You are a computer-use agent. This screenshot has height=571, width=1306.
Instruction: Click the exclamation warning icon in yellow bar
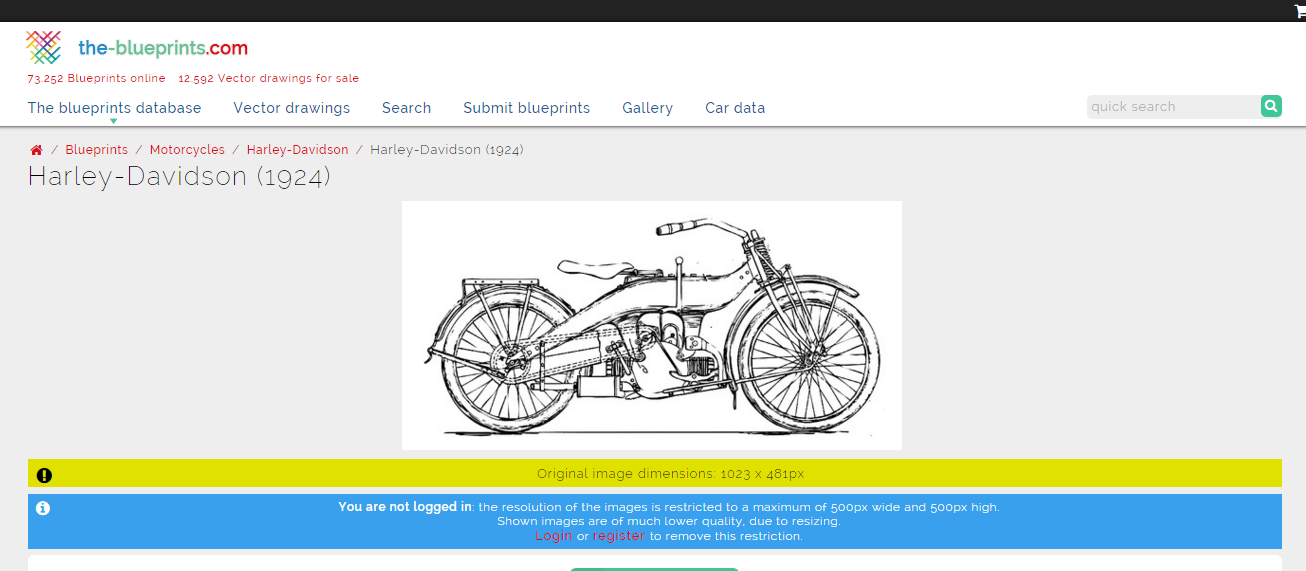point(44,475)
